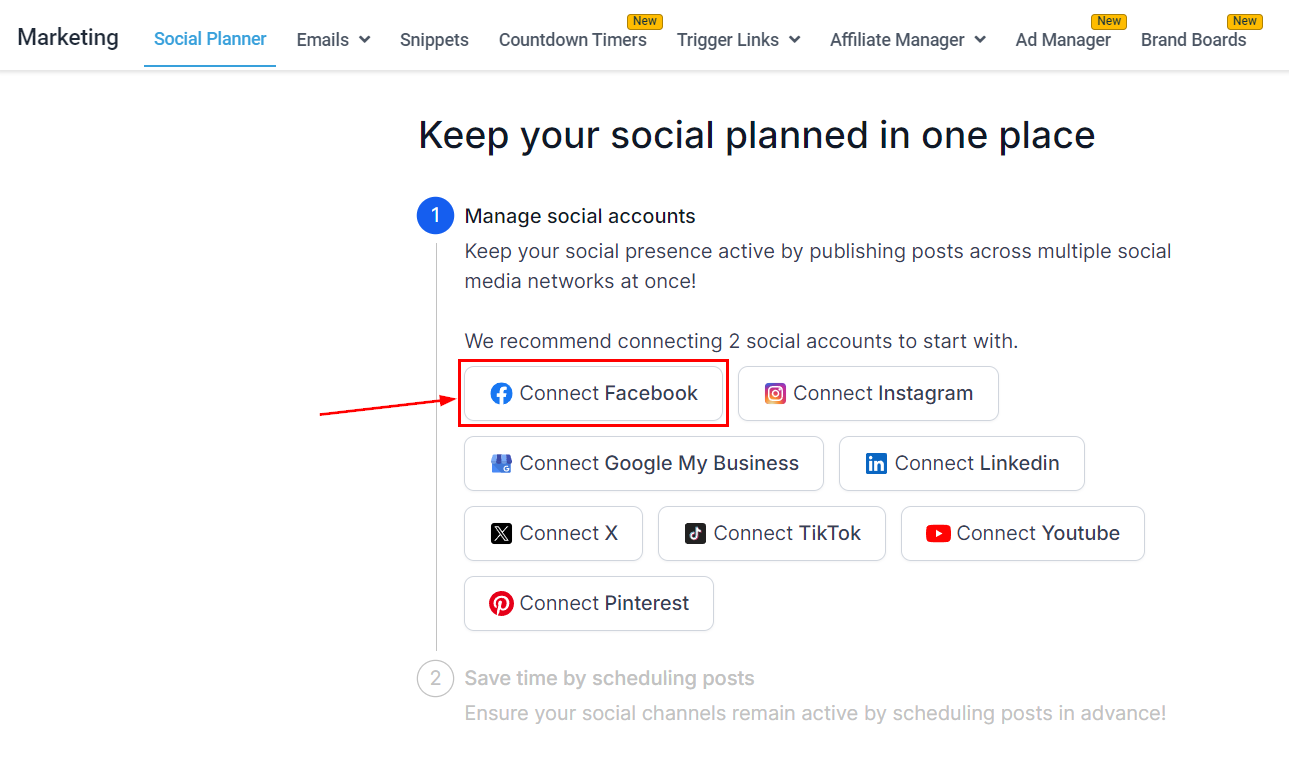Click the TikTok logo icon

[695, 534]
